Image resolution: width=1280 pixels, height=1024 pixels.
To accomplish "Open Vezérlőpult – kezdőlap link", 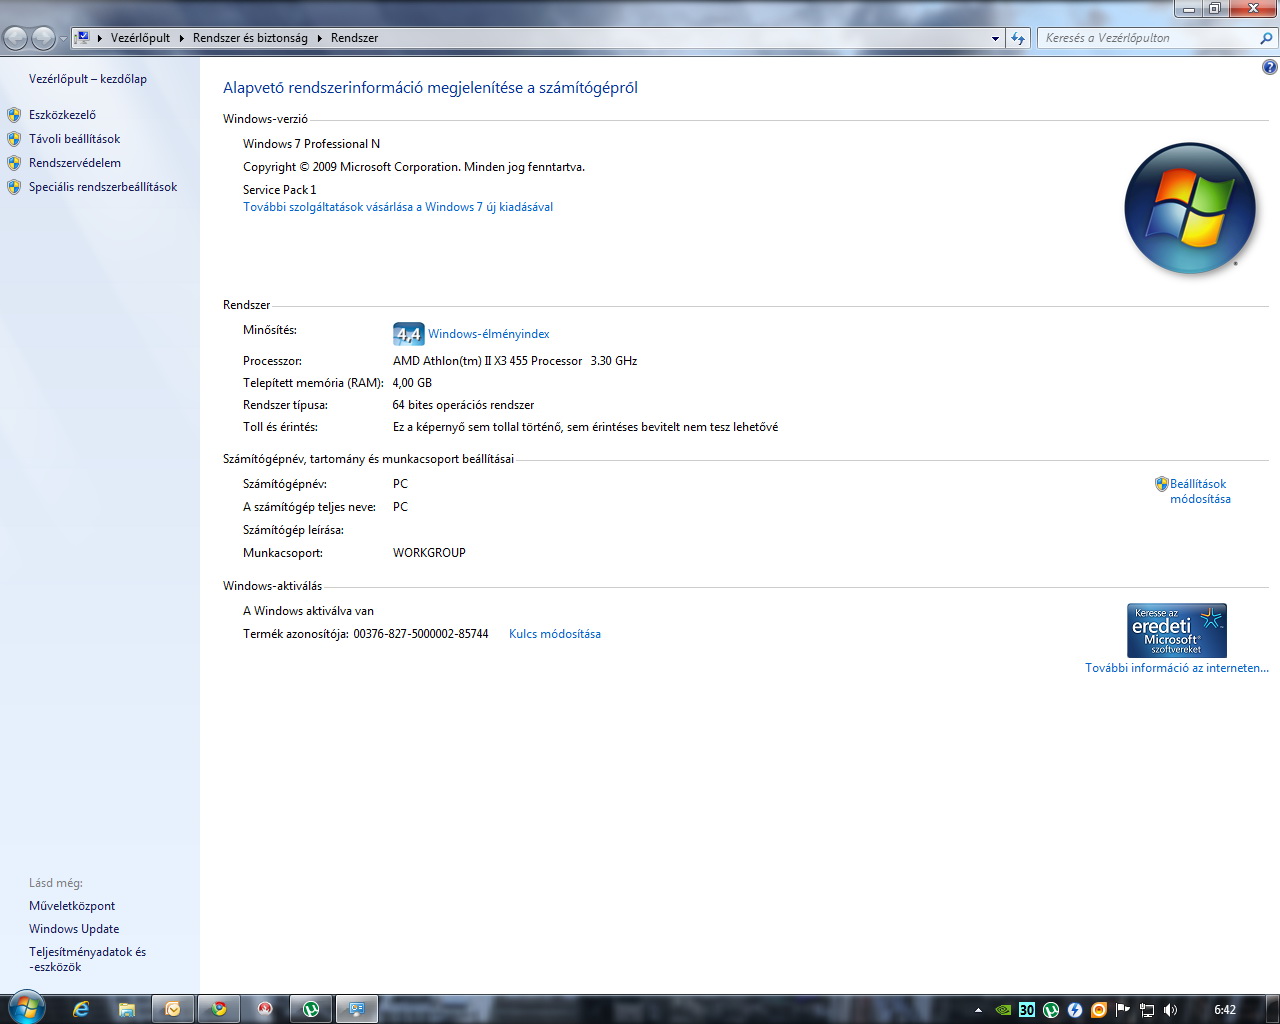I will [x=88, y=79].
